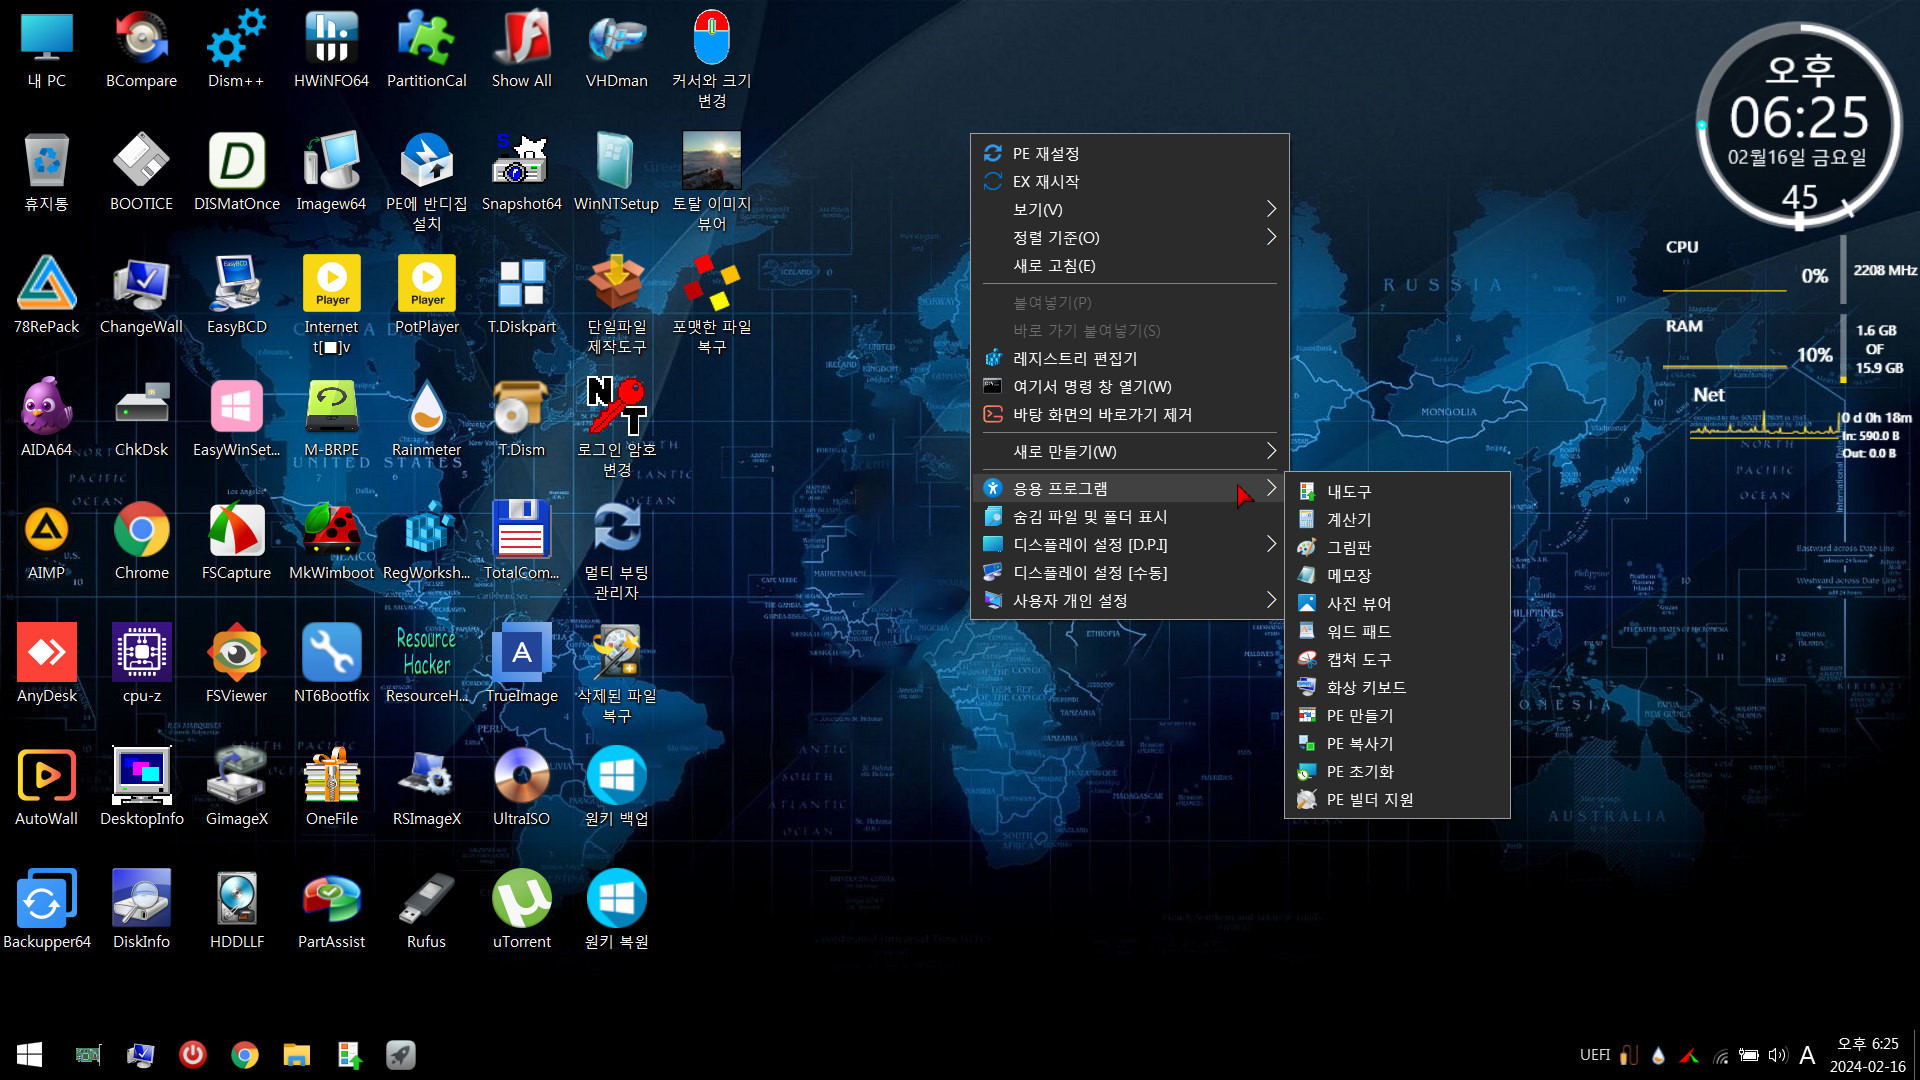Viewport: 1920px width, 1080px height.
Task: Launch 계산기 from submenu
Action: click(x=1397, y=520)
